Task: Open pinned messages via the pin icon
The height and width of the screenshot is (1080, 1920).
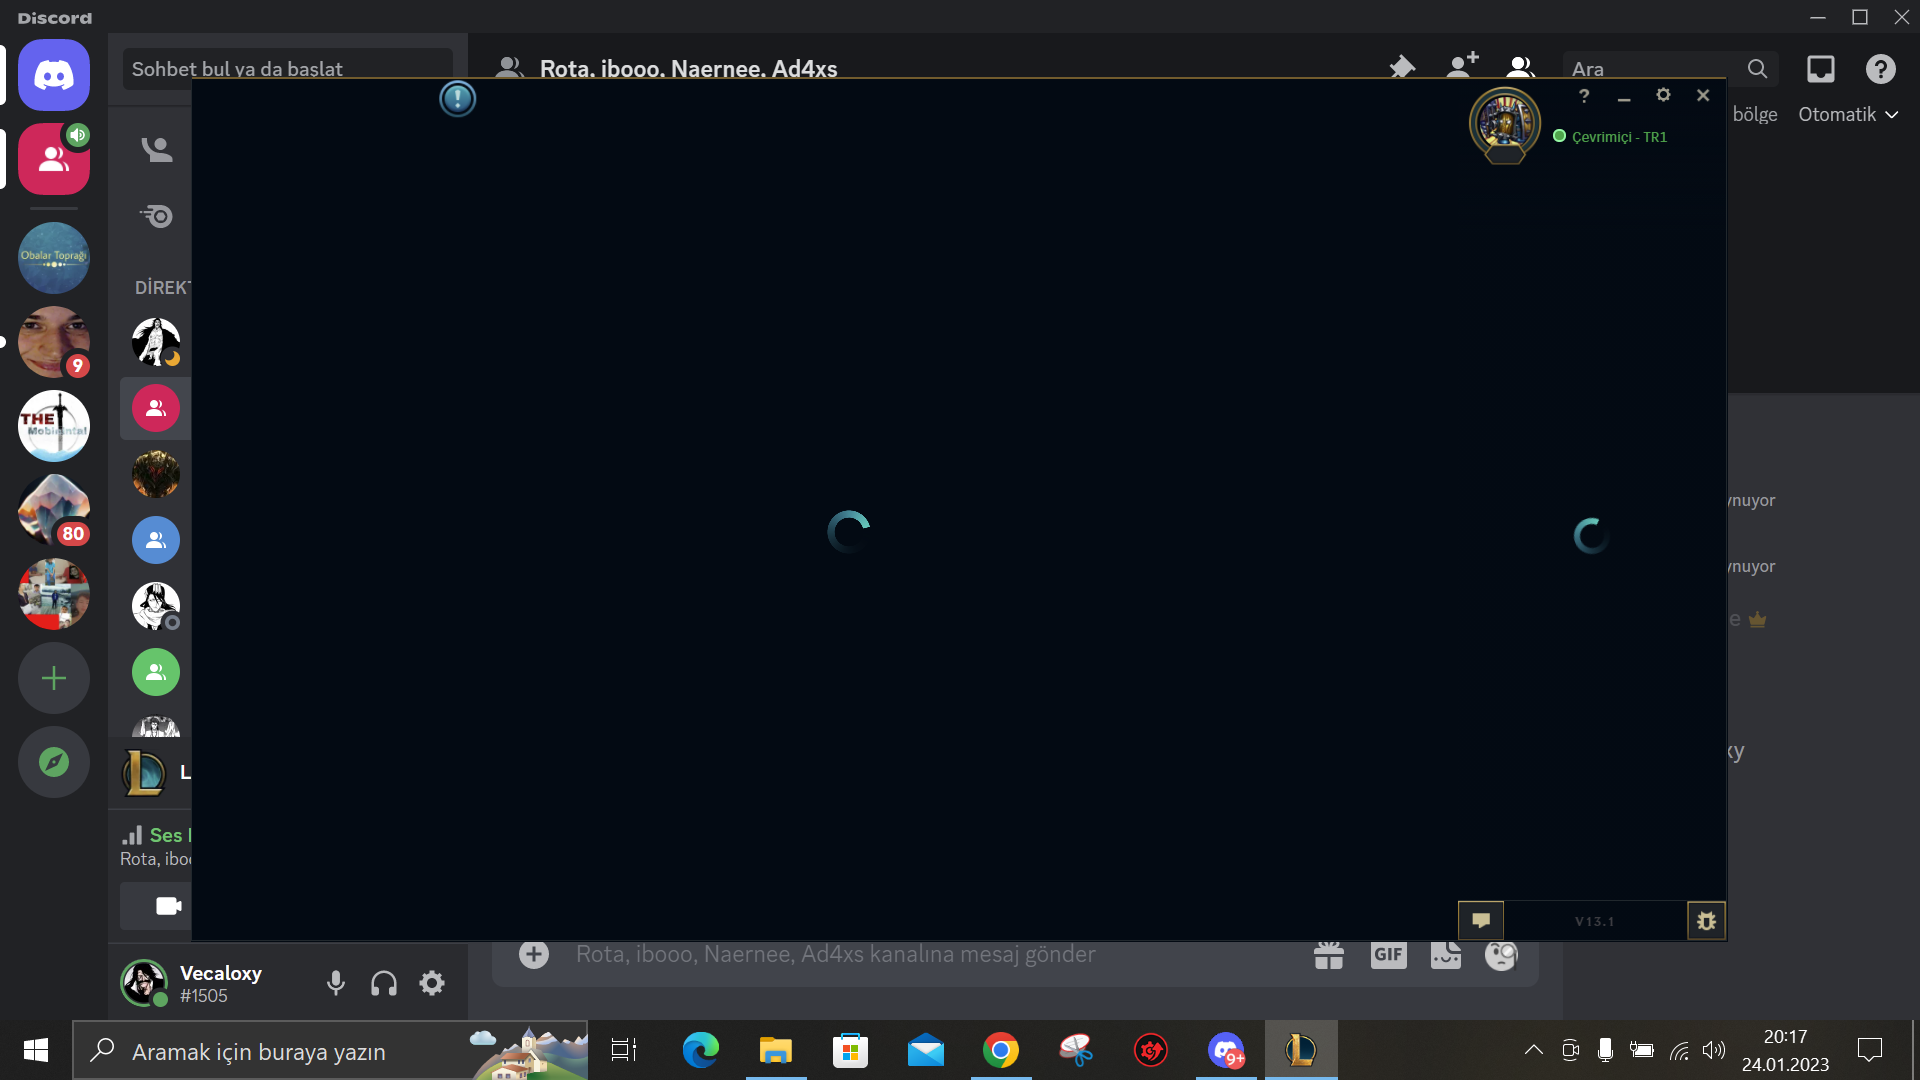Action: point(1402,68)
